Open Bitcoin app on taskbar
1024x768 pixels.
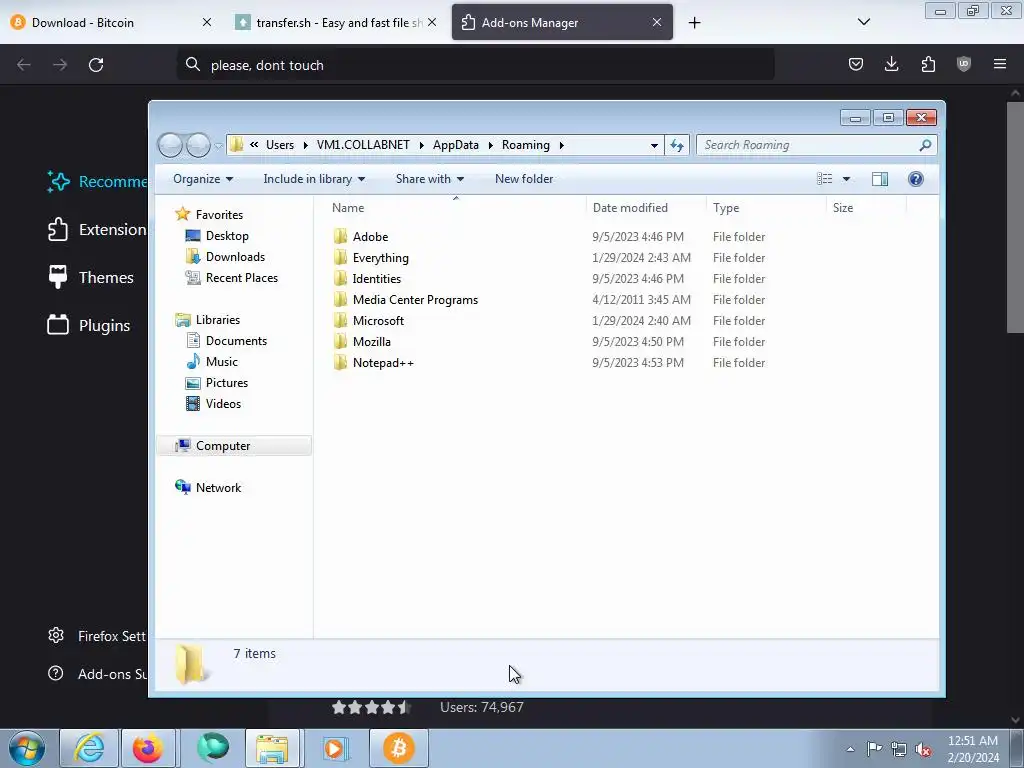tap(399, 748)
